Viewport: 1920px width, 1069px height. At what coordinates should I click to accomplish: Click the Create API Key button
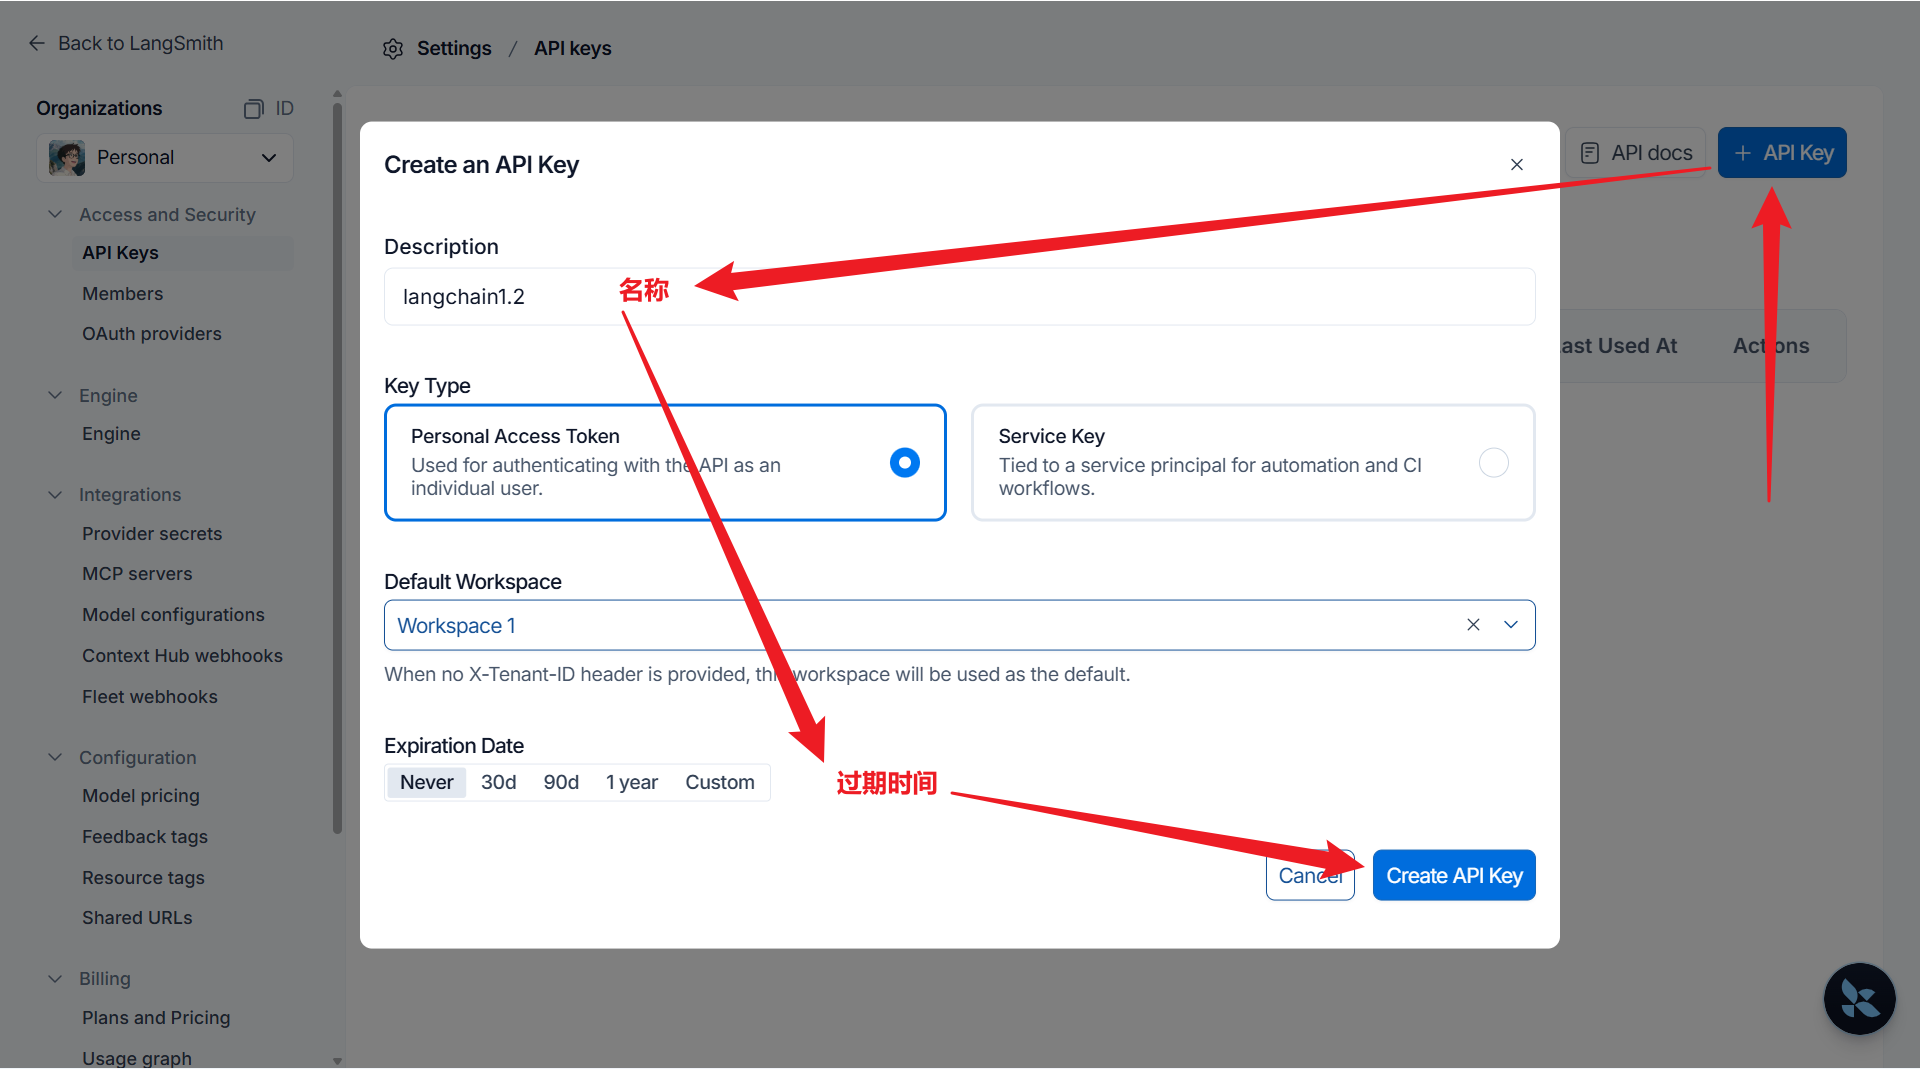(1454, 876)
